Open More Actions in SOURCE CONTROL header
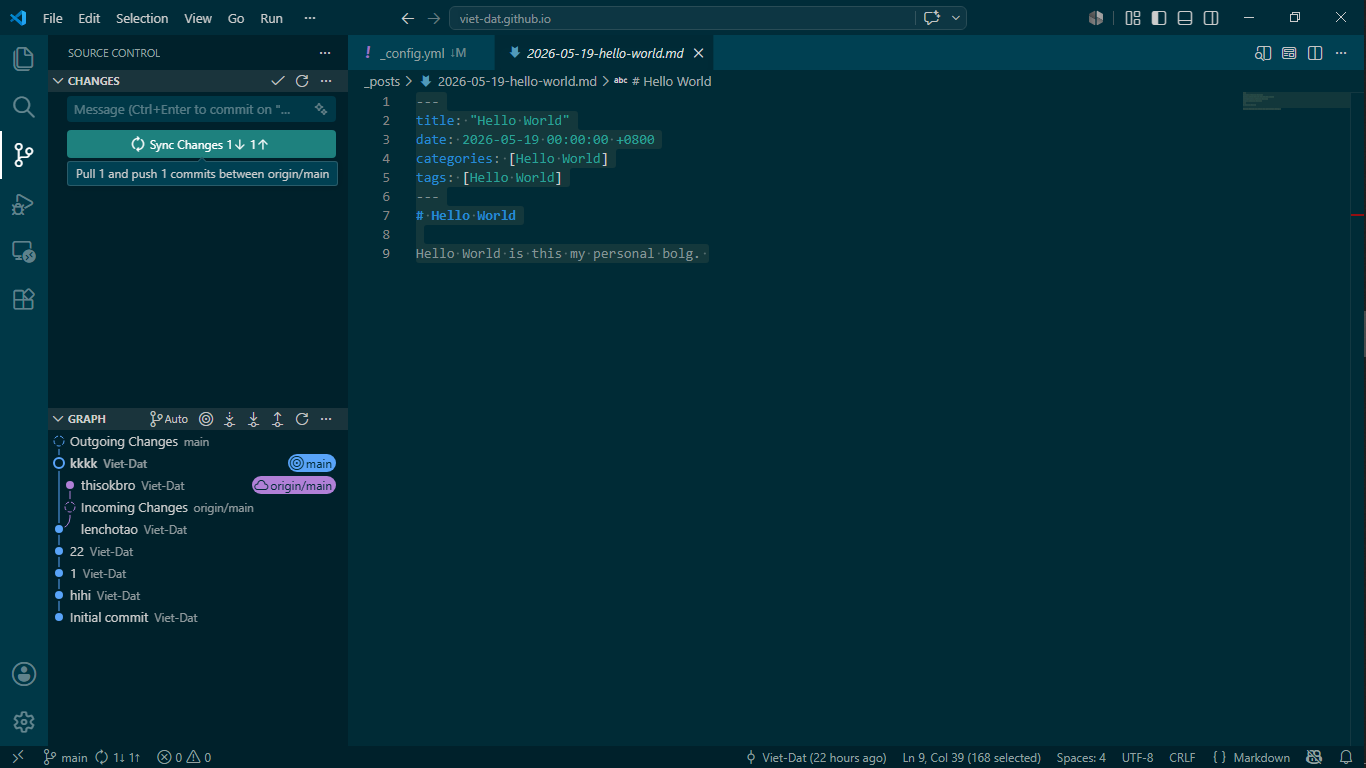The width and height of the screenshot is (1366, 768). pyautogui.click(x=325, y=53)
